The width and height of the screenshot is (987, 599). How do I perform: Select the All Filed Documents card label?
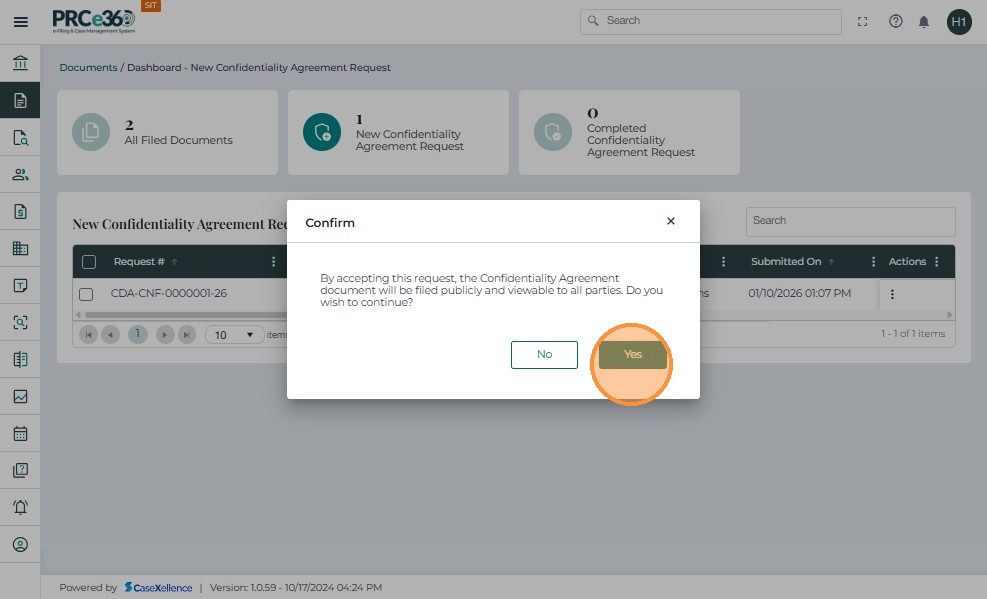(x=178, y=140)
